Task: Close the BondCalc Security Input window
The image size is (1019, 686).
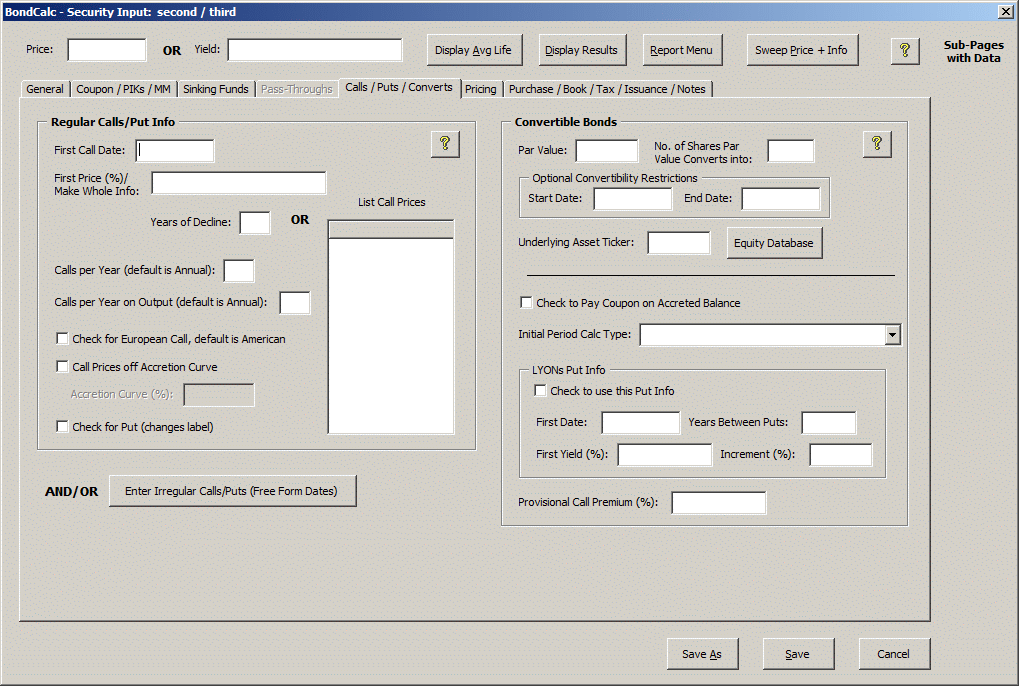Action: (1005, 11)
